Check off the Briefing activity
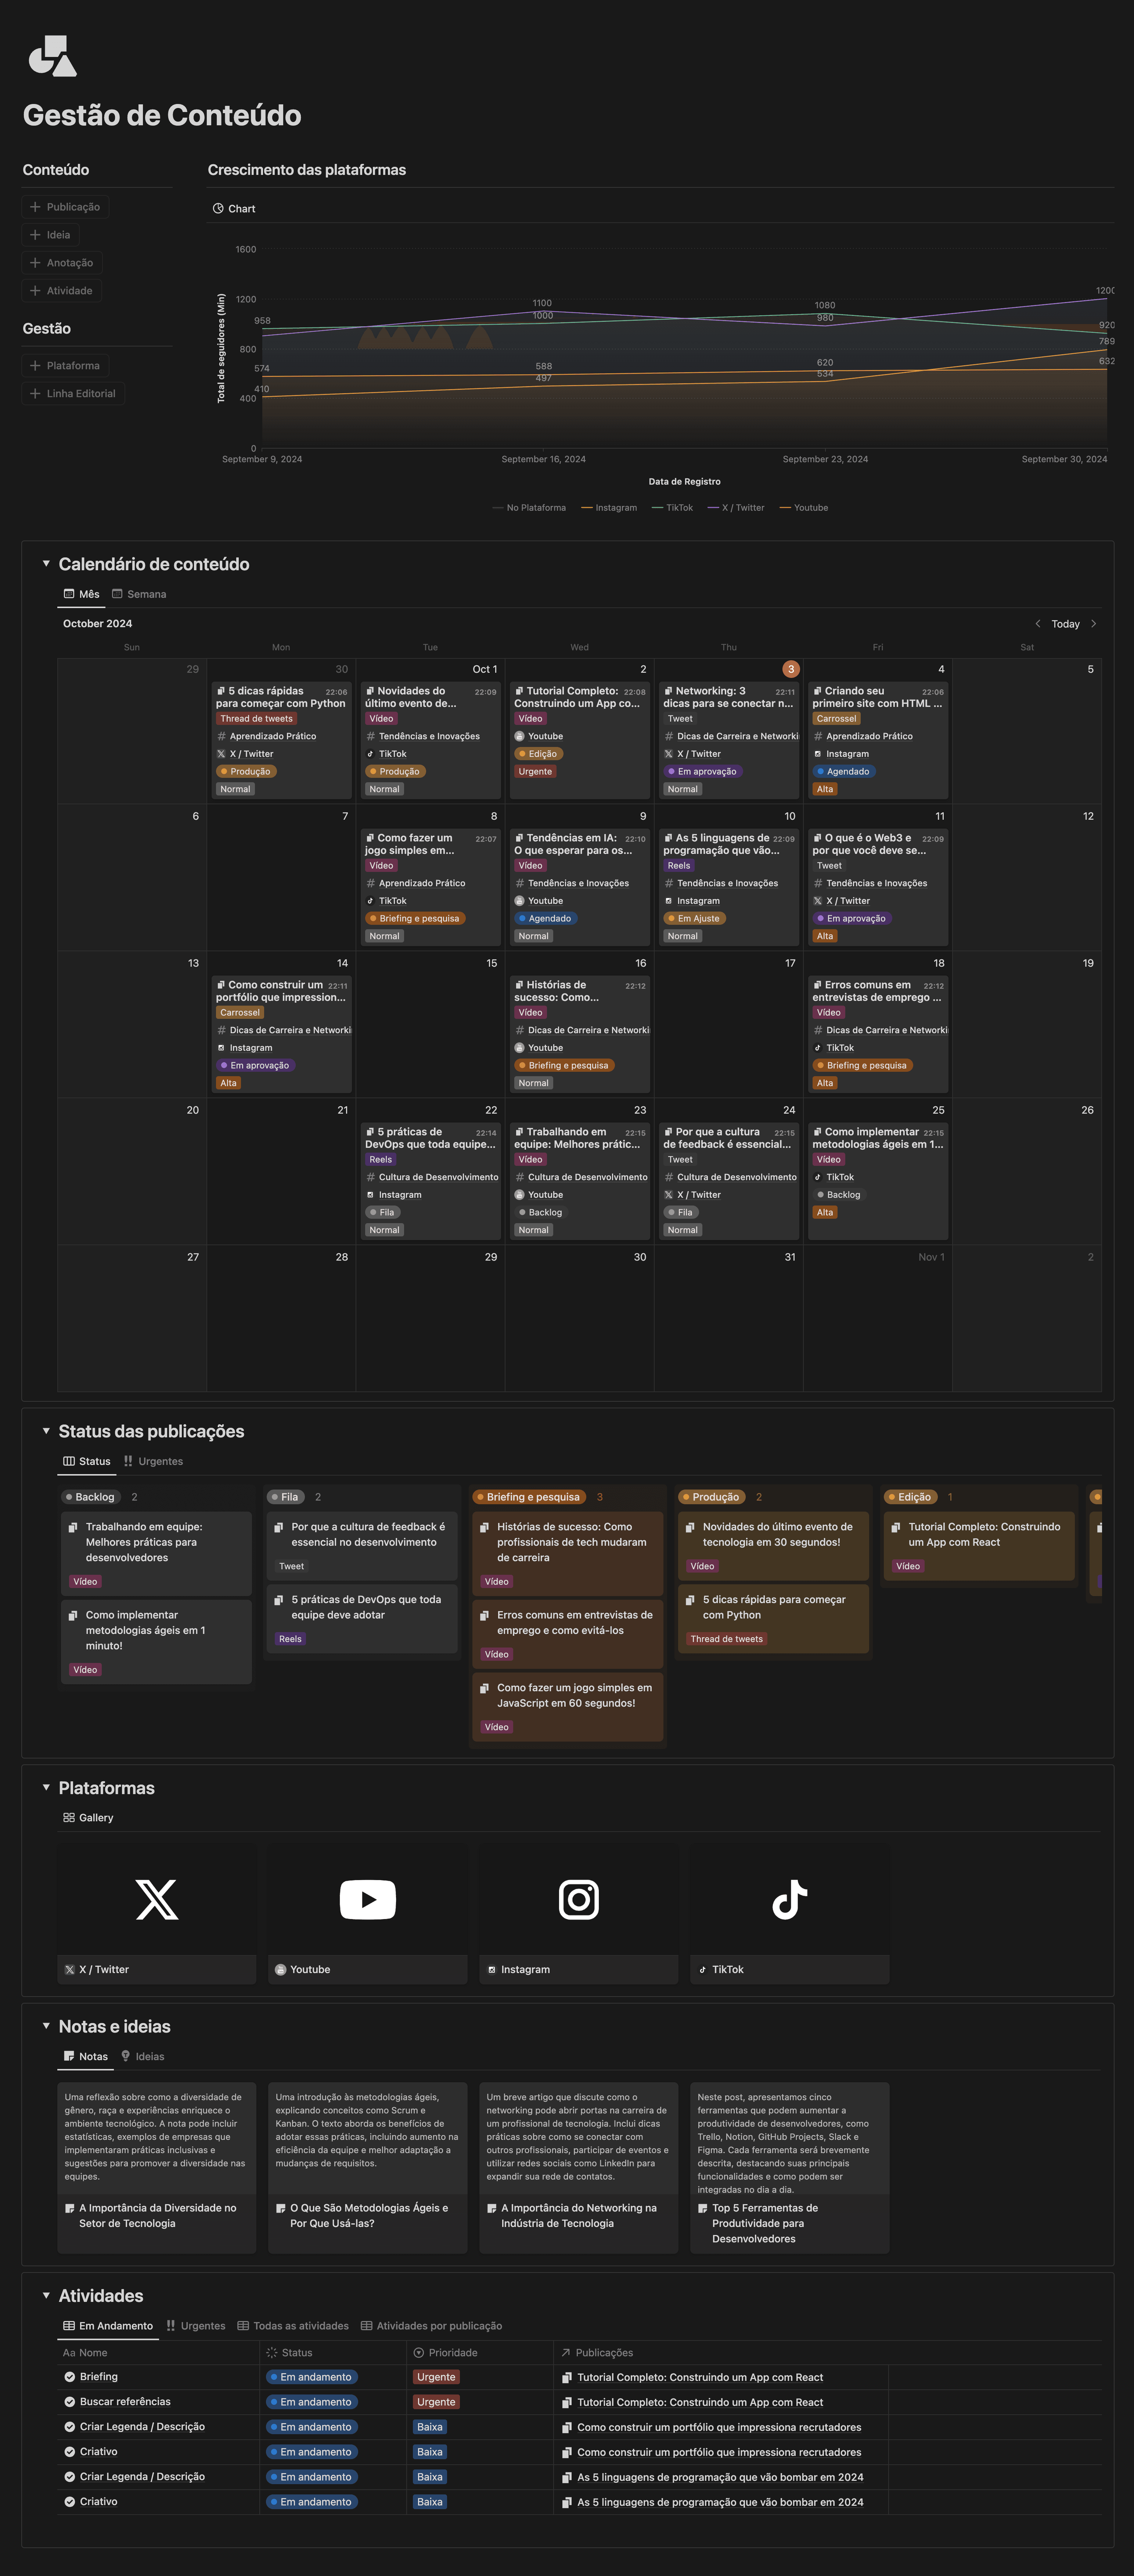The image size is (1134, 2576). 70,2376
